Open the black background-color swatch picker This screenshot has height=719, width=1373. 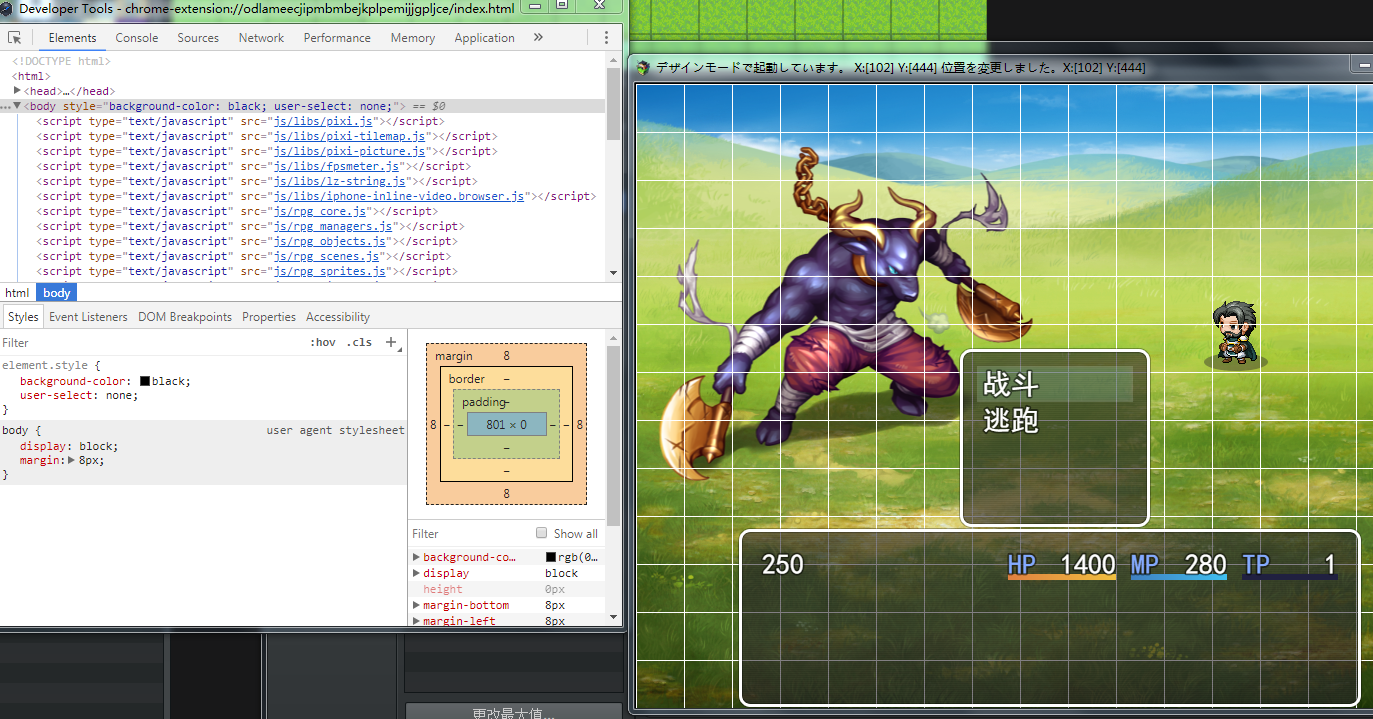(x=145, y=381)
